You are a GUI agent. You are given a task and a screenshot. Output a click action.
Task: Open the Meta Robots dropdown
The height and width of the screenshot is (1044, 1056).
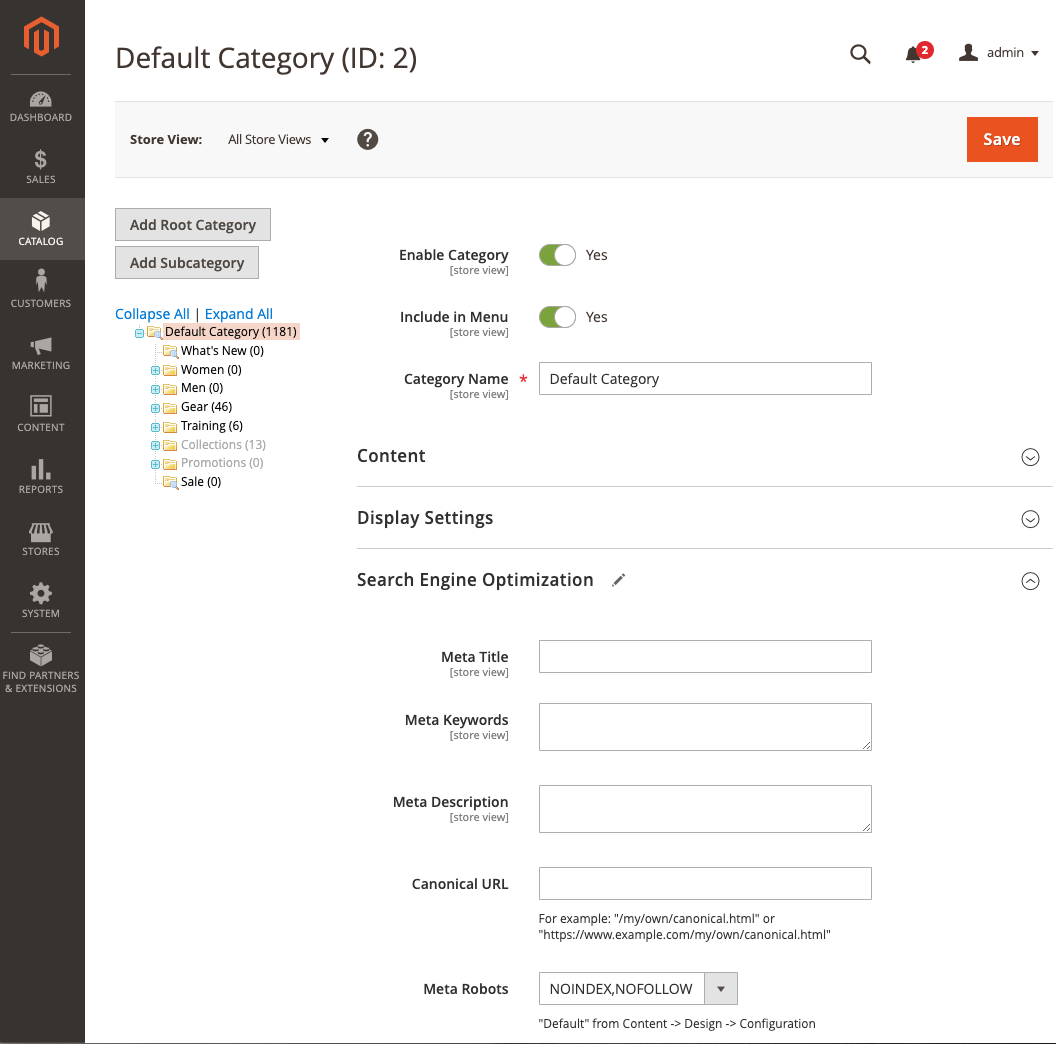click(637, 989)
